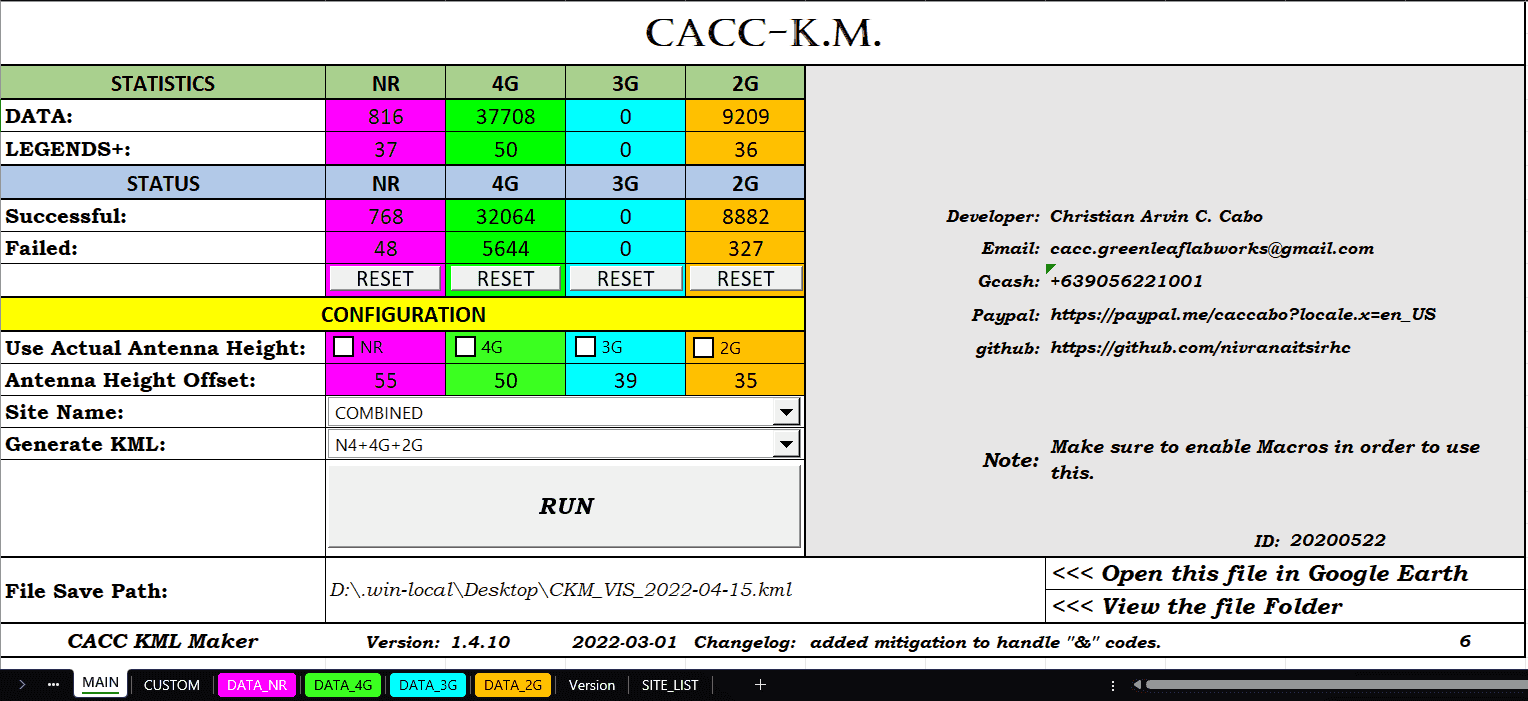Screen dimensions: 1528x701
Task: Check the 4G actual antenna height box
Action: tap(464, 346)
